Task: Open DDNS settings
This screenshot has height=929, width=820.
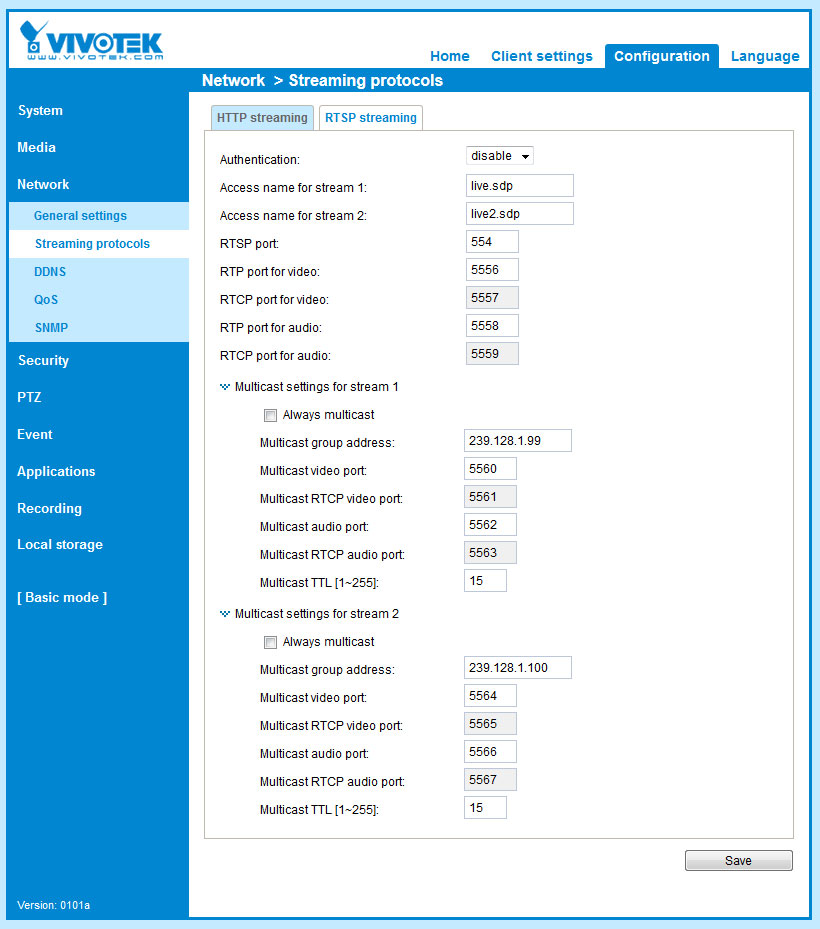Action: click(50, 272)
